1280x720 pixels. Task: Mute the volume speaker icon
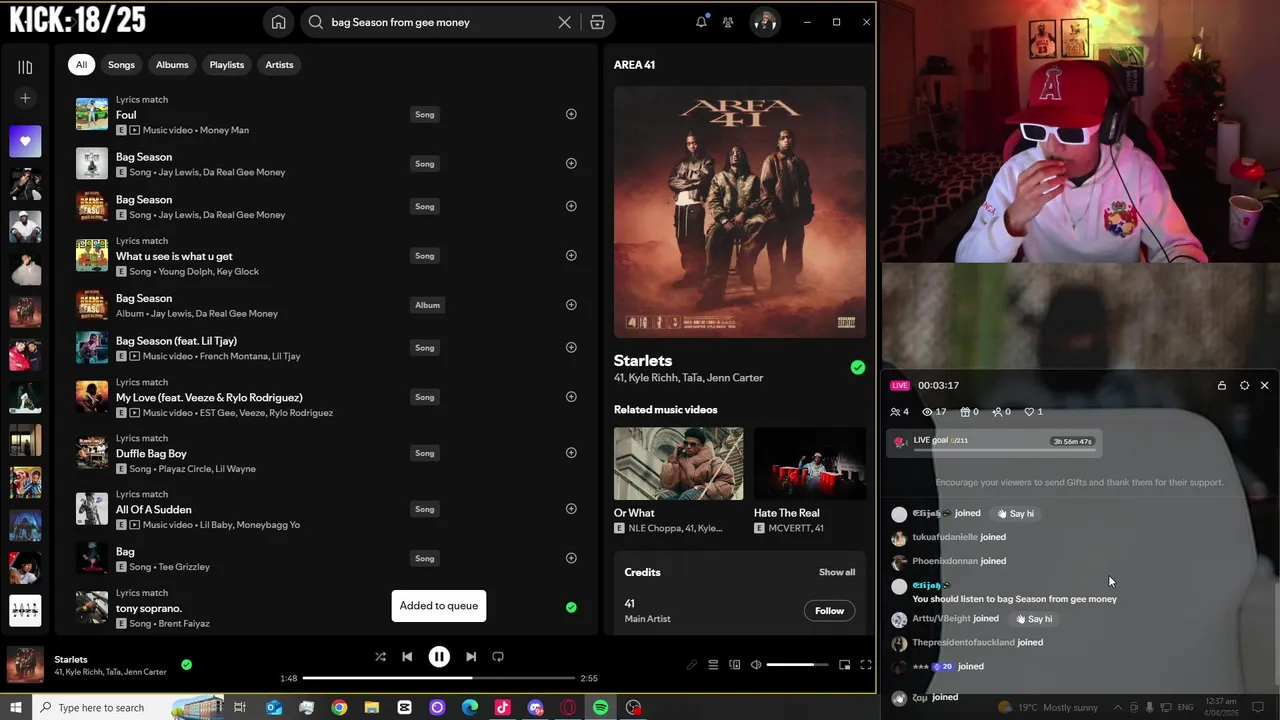tap(756, 665)
